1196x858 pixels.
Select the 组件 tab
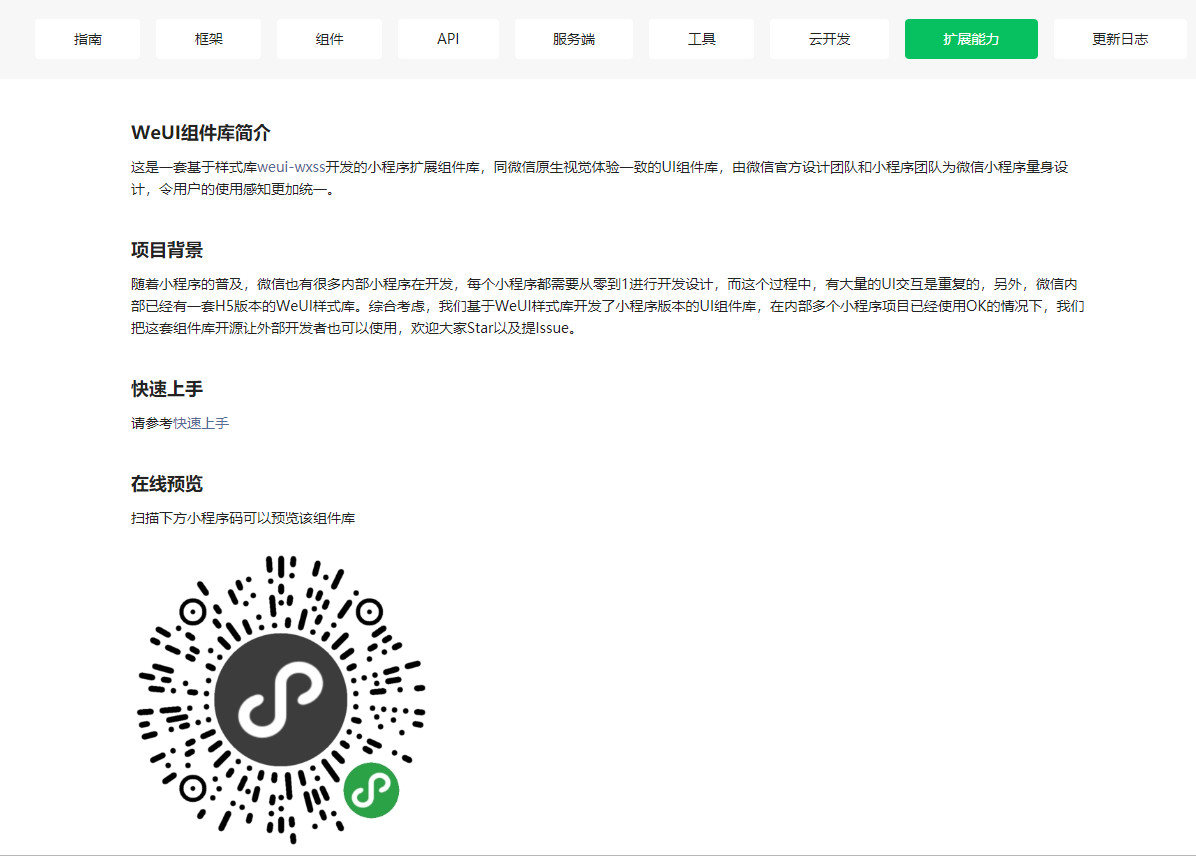coord(329,39)
